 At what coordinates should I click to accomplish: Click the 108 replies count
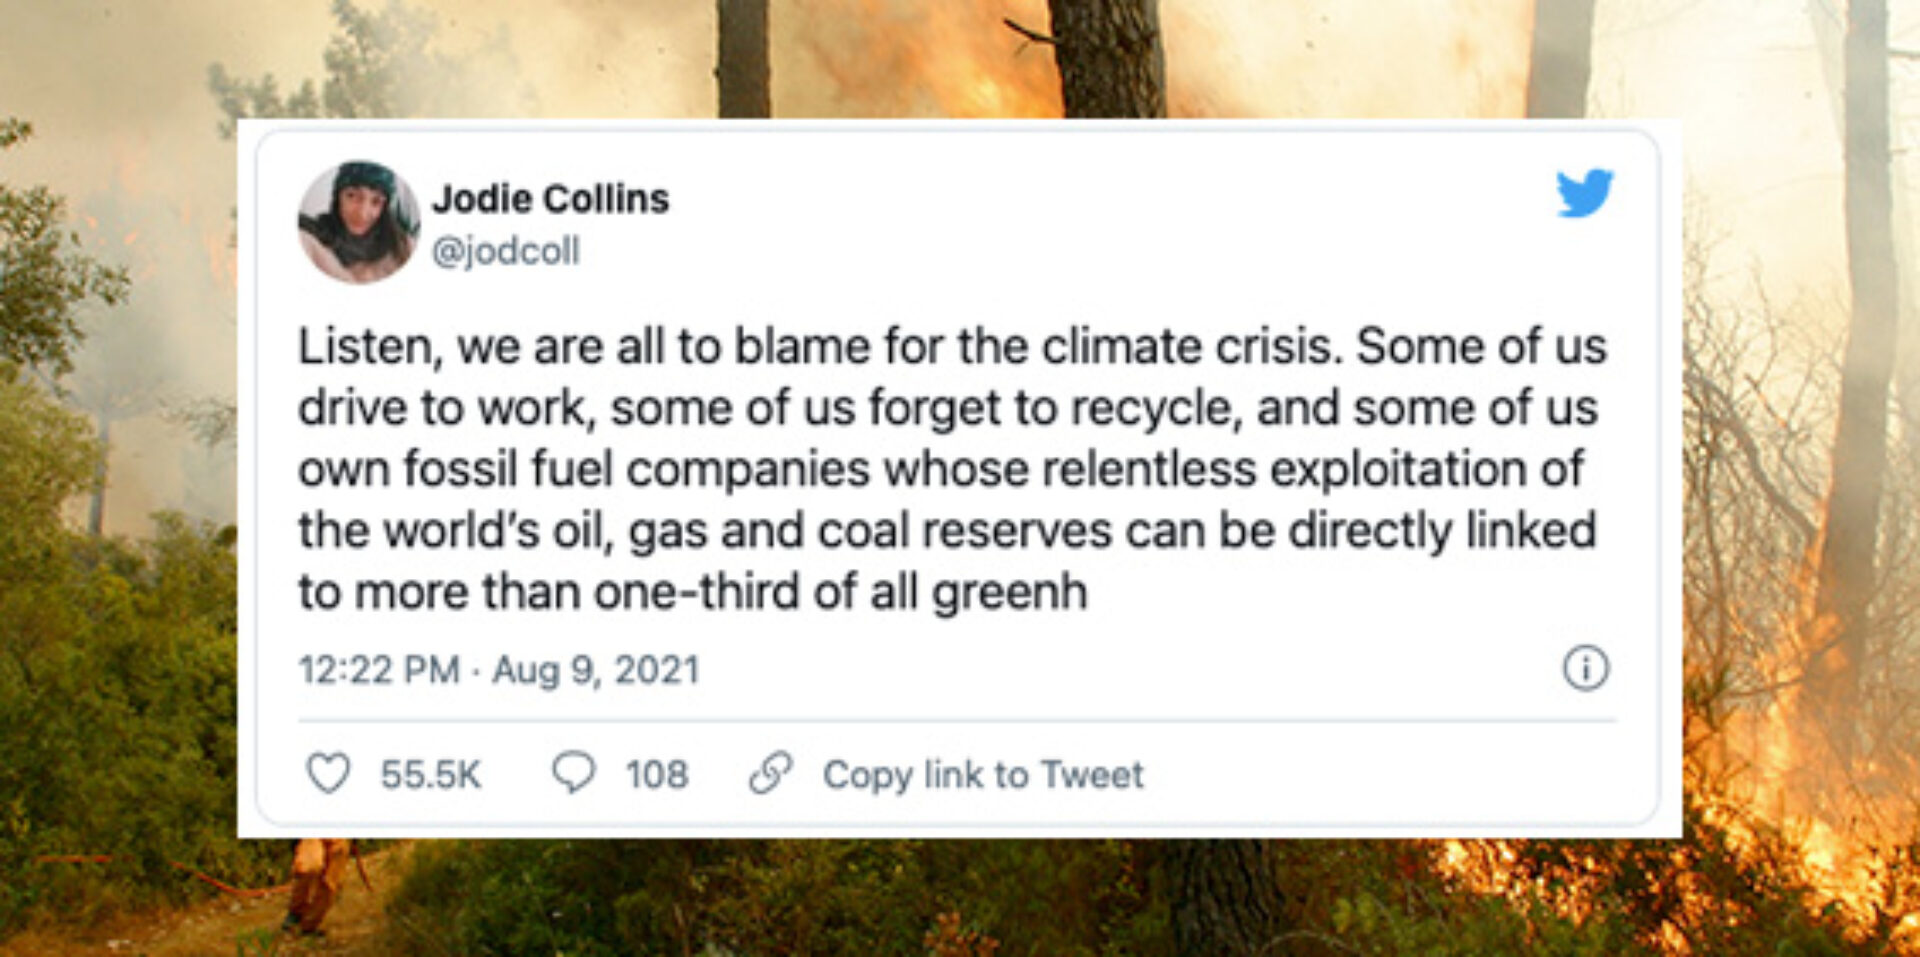(656, 771)
